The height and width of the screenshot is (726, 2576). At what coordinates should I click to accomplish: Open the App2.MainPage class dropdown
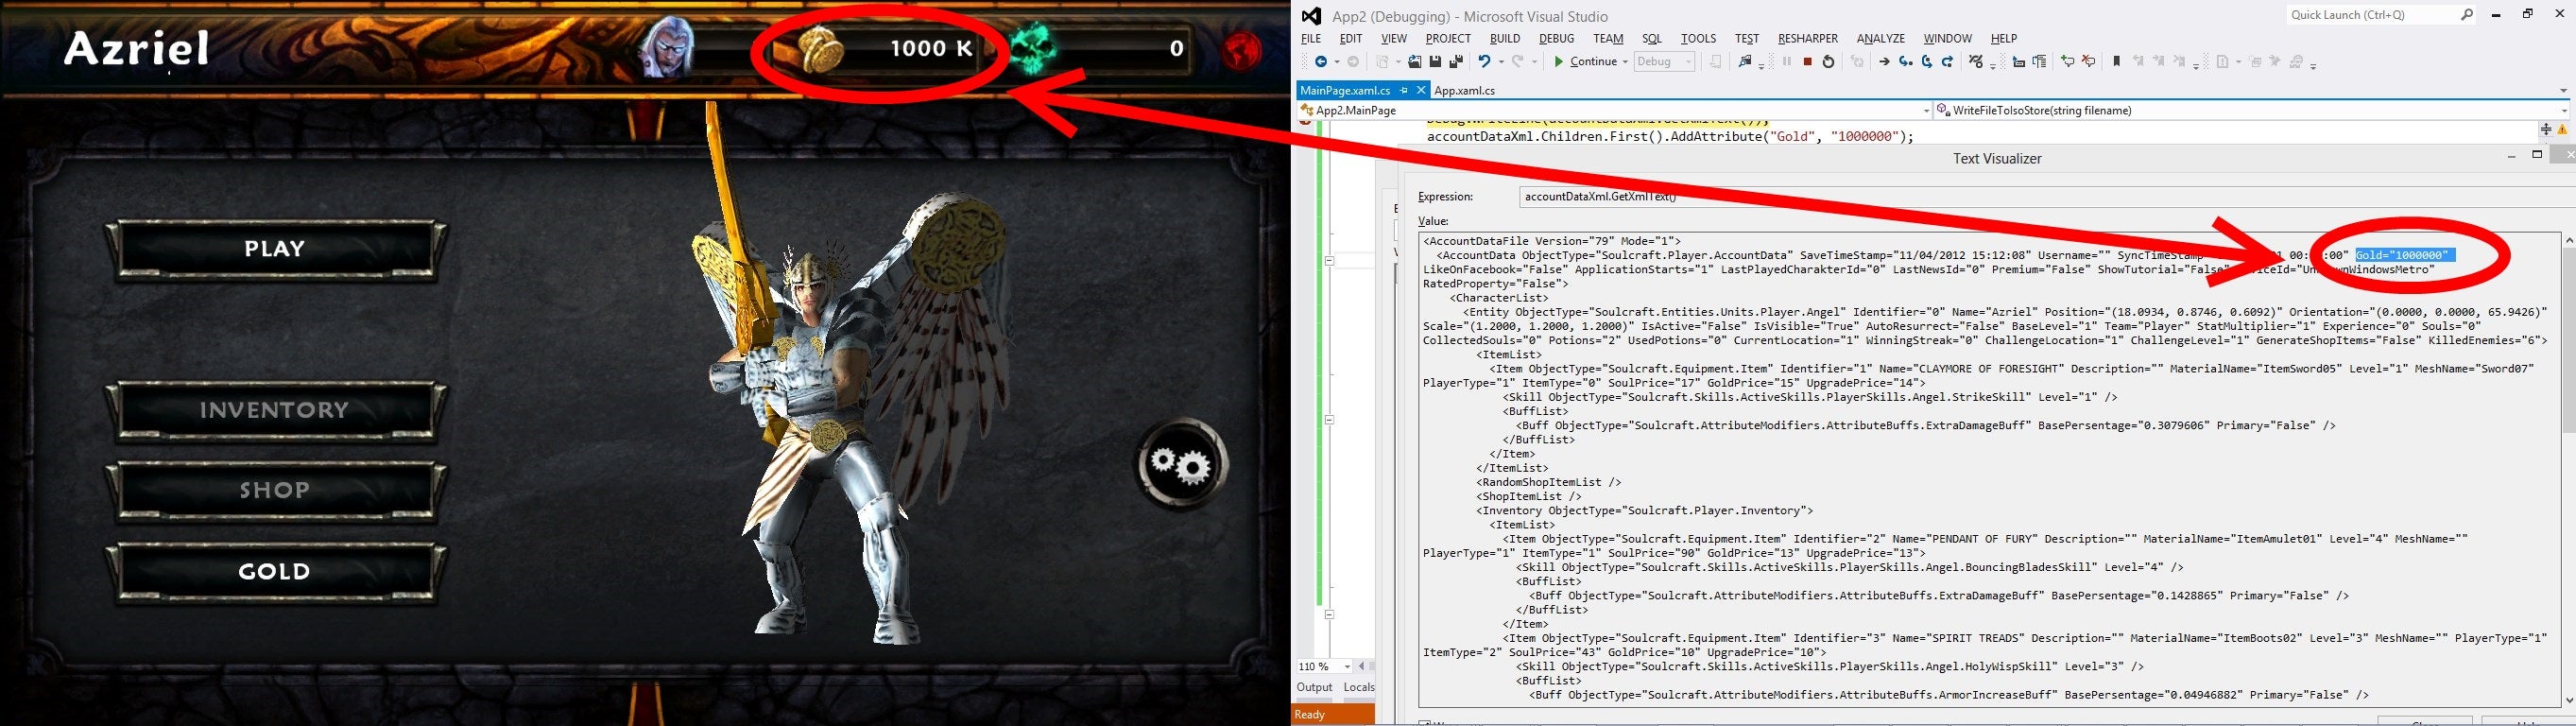[1926, 110]
